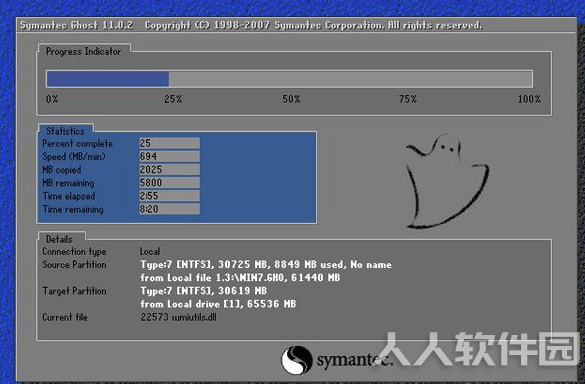The height and width of the screenshot is (384, 585).
Task: Click the ghost mascot drawing
Action: 447,182
